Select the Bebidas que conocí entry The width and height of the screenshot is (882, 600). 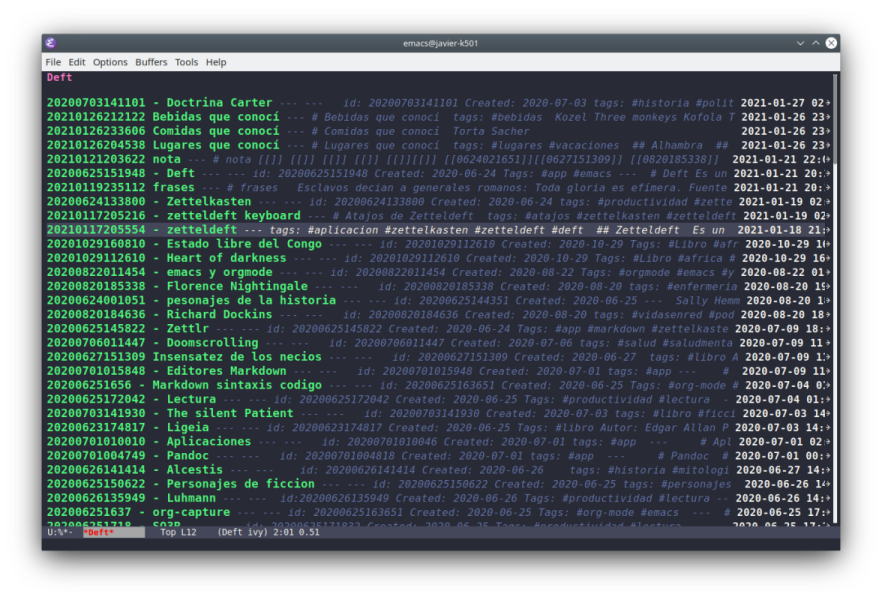tap(216, 117)
